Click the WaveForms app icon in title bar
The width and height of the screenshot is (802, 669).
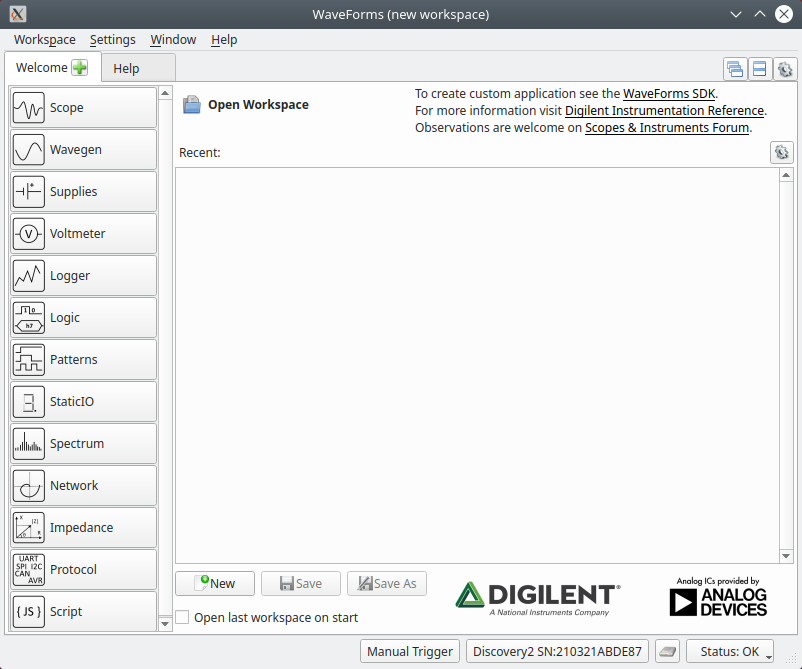[17, 14]
